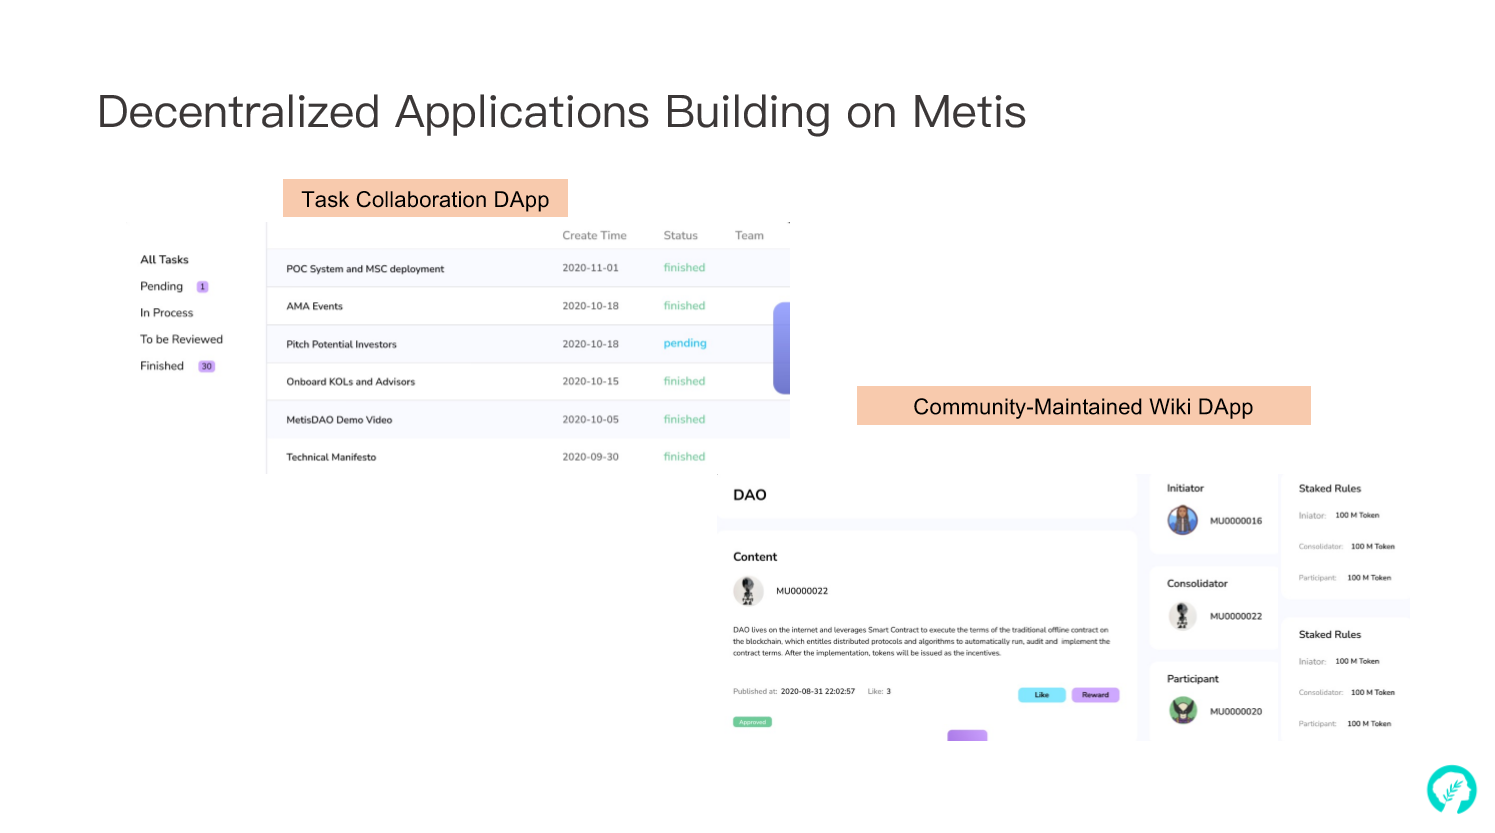Click the Task Collaboration DApp label
Screen dimensions: 1495x833
(x=425, y=199)
